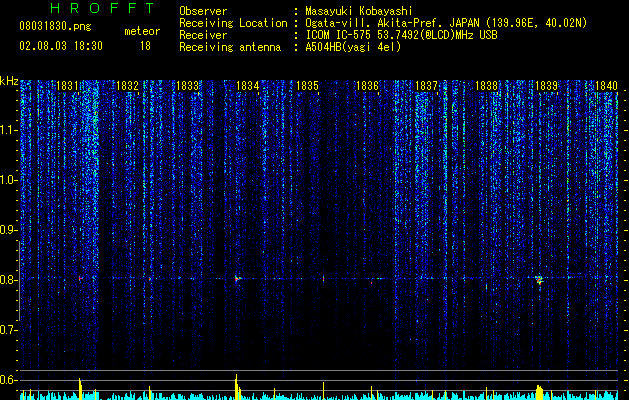
Task: Click the 1834 time marker
Action: [248, 86]
